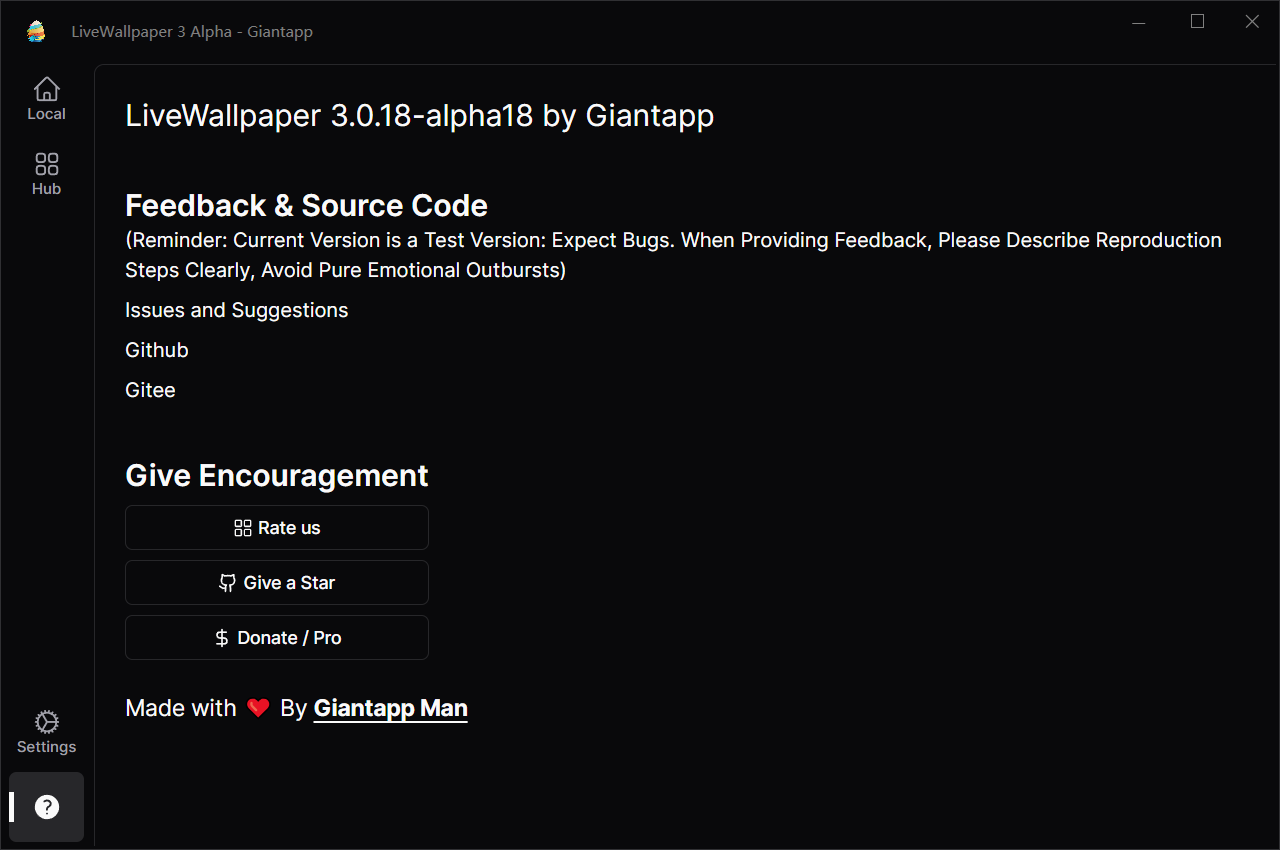The width and height of the screenshot is (1280, 850).
Task: Minimize the LiveWallpaper window
Action: (x=1143, y=22)
